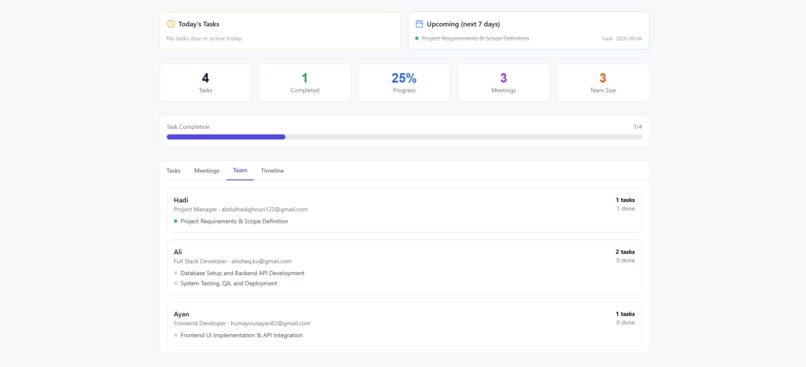Click the gray dot beside Database Setup task
The height and width of the screenshot is (367, 806).
tap(175, 273)
